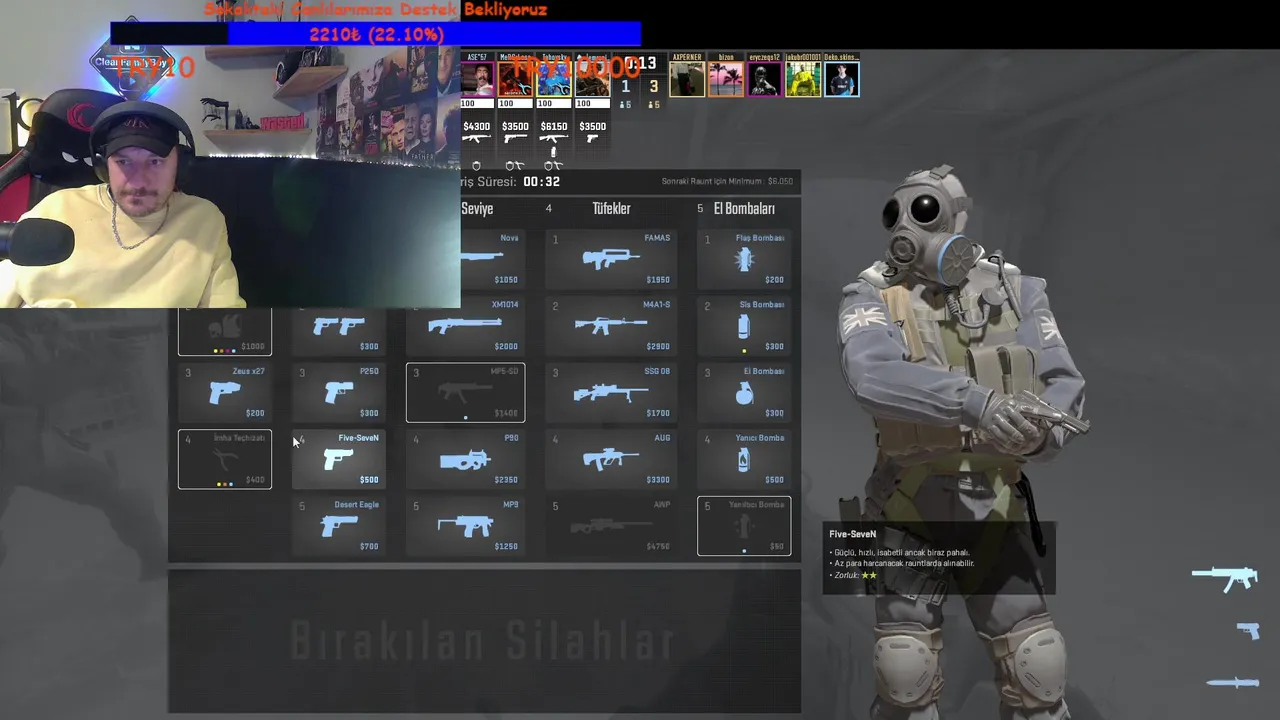Buy the Yanıcı Bomba incendiary
This screenshot has width=1280, height=720.
click(744, 460)
